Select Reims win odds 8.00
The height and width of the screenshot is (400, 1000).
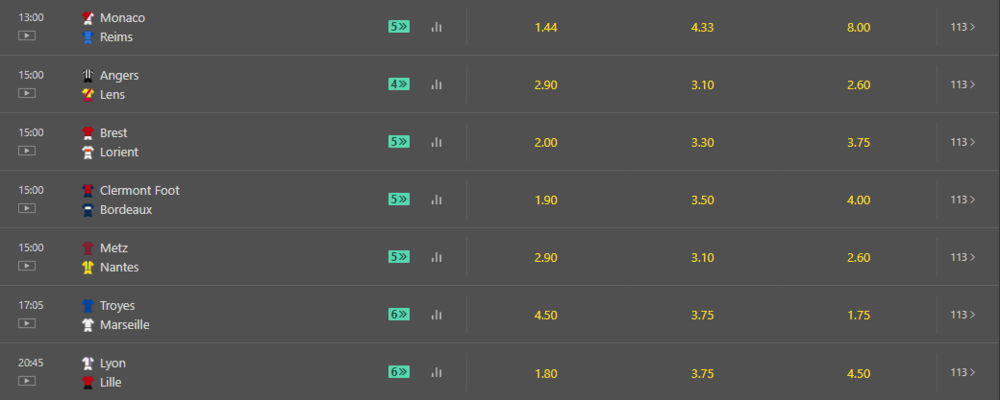[858, 27]
